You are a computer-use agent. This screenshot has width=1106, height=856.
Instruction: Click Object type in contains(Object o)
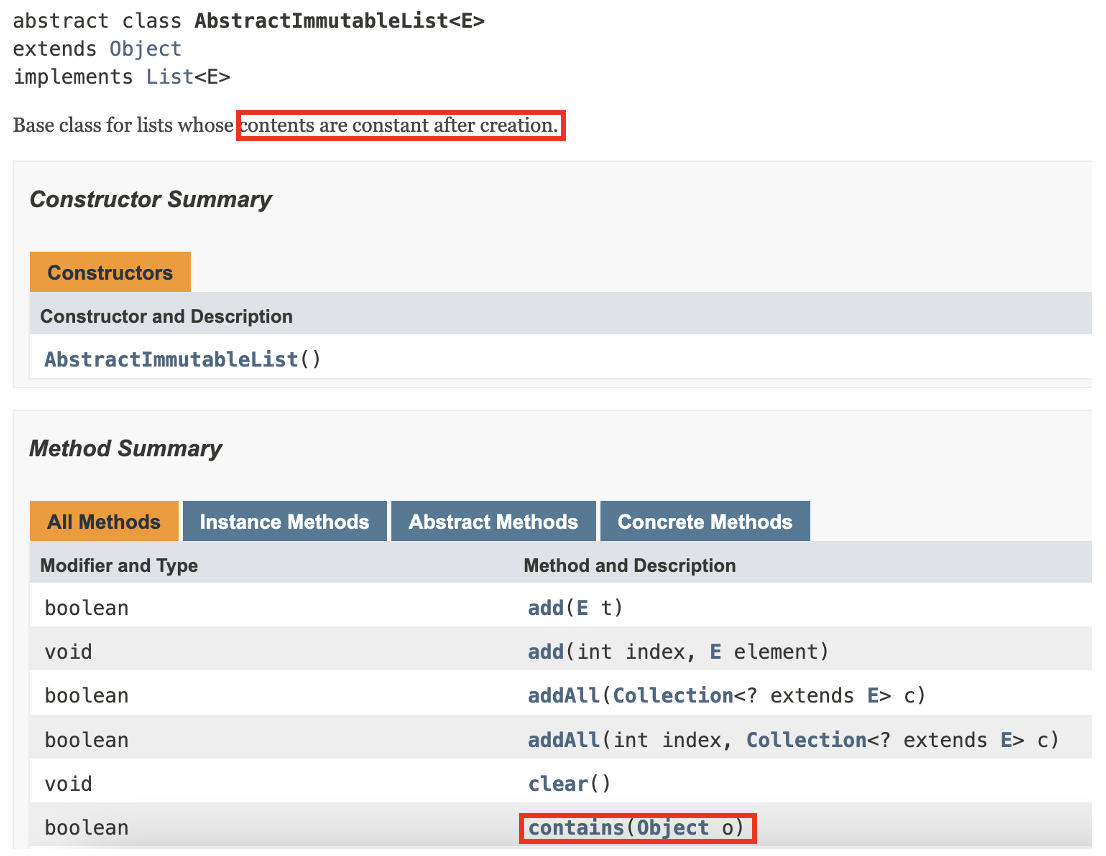coord(673,828)
